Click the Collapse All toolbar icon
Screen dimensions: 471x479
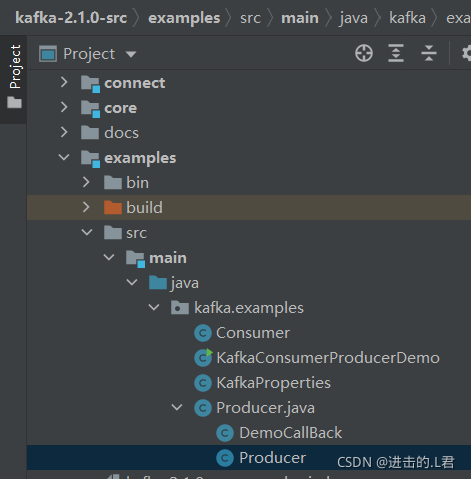pos(429,53)
